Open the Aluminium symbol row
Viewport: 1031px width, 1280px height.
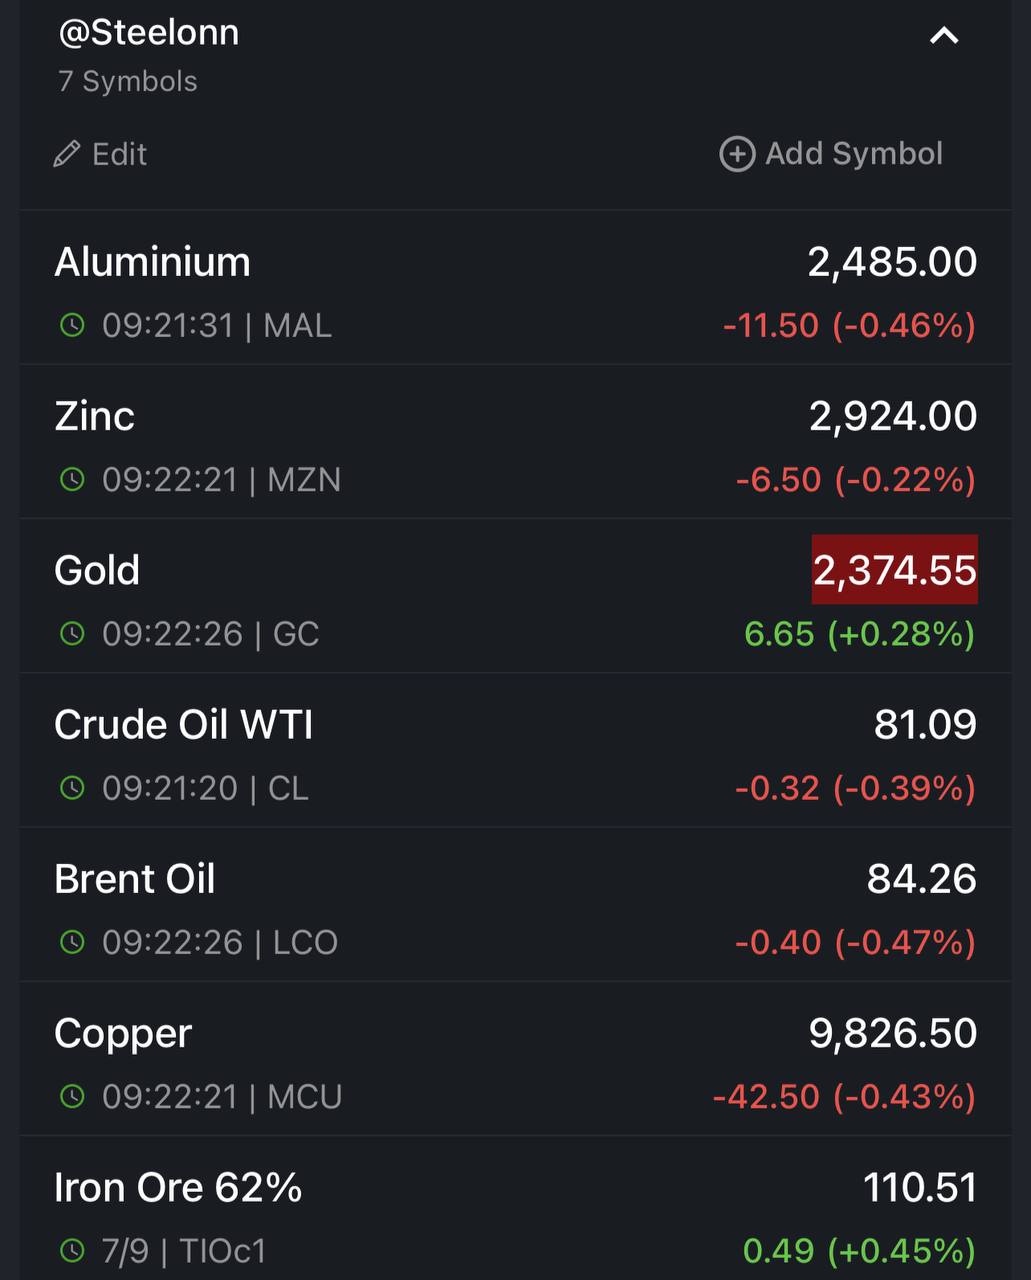(x=515, y=288)
